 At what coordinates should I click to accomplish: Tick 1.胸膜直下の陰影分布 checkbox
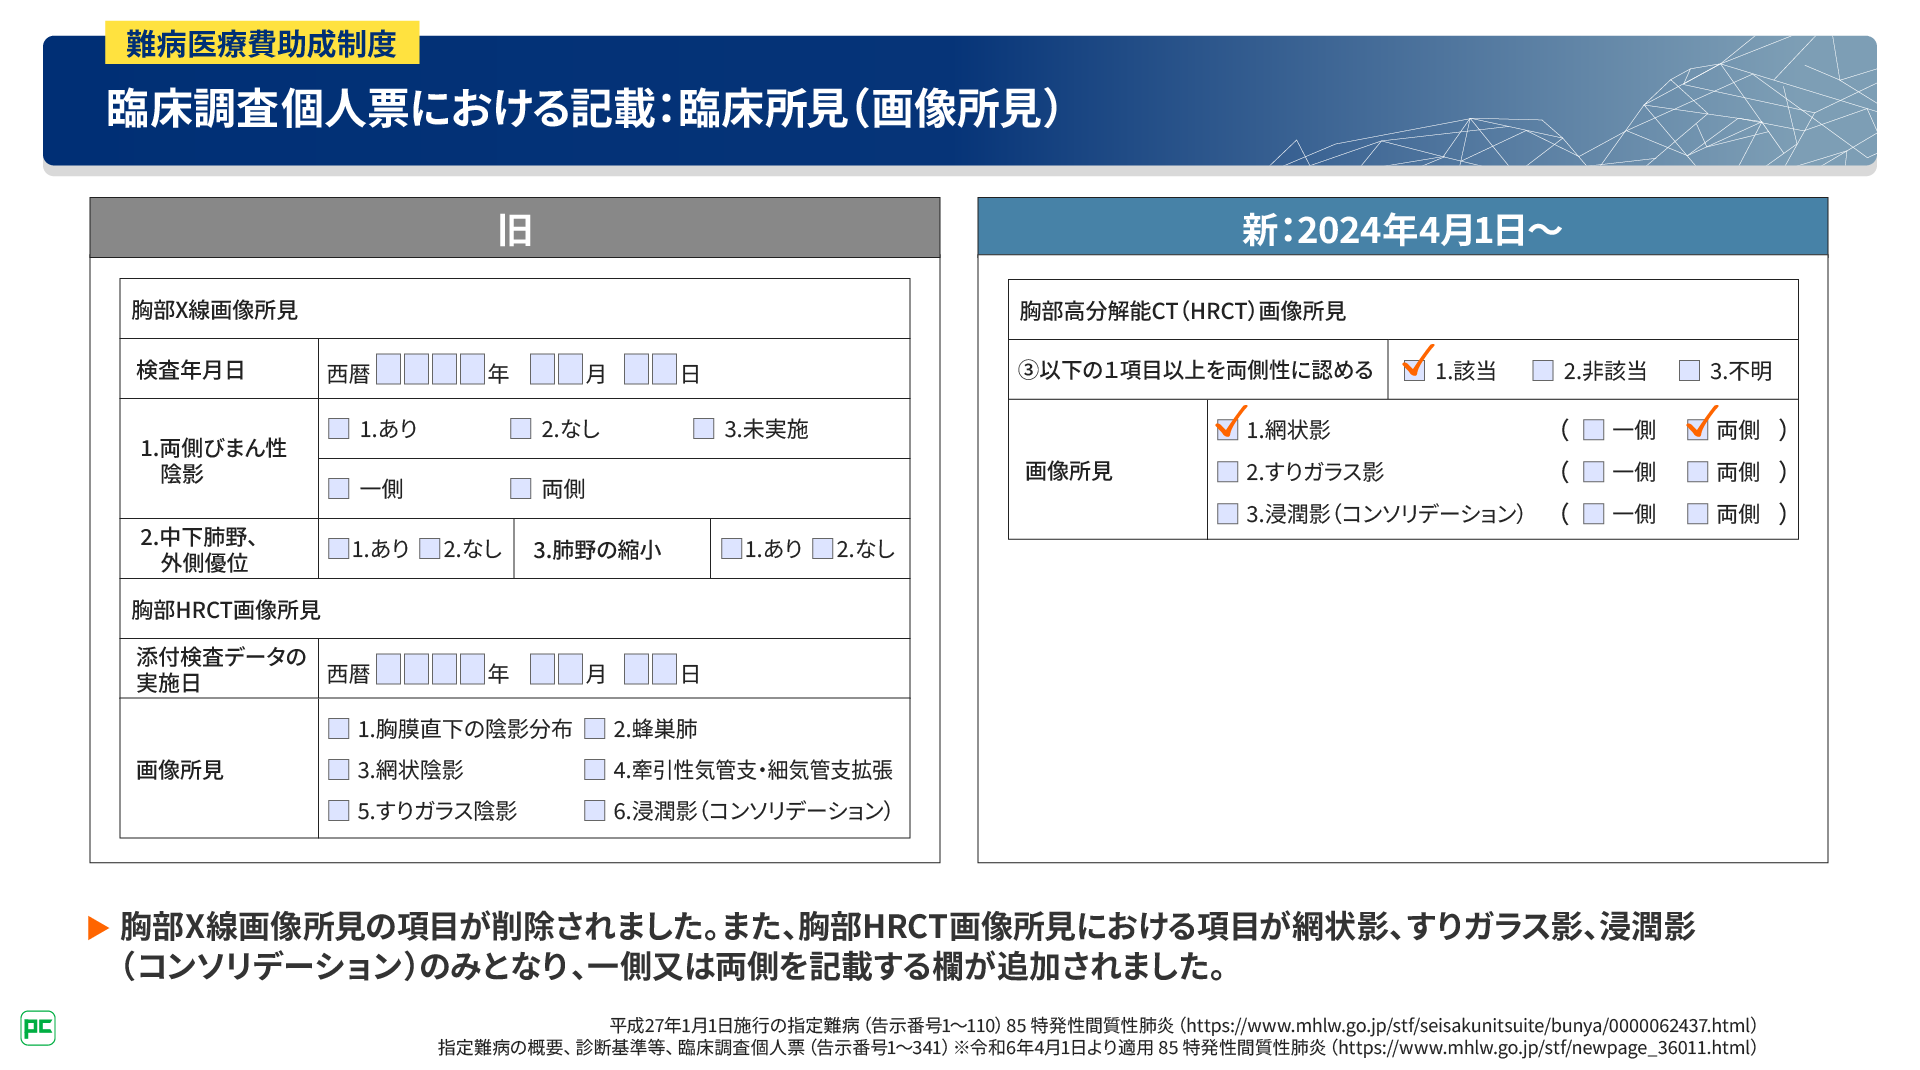click(339, 729)
